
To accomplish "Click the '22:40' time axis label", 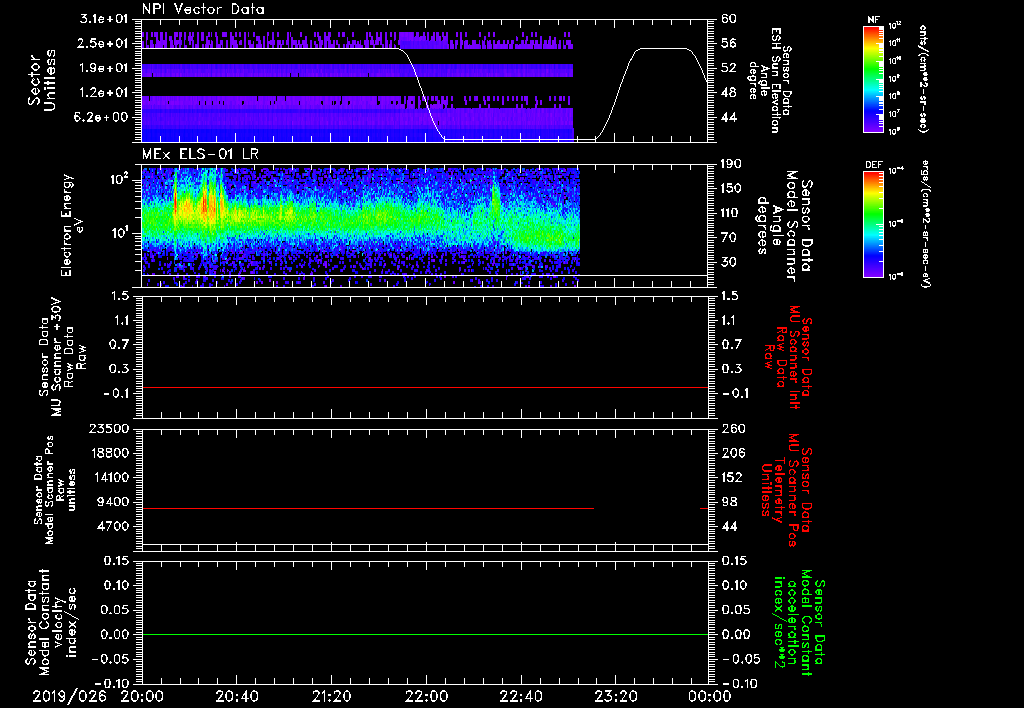I will (x=520, y=696).
